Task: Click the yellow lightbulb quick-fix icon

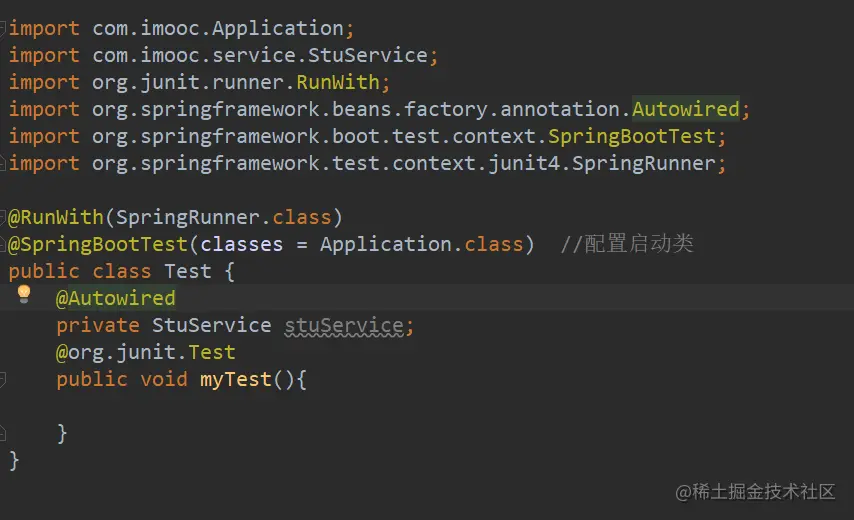Action: [x=25, y=295]
